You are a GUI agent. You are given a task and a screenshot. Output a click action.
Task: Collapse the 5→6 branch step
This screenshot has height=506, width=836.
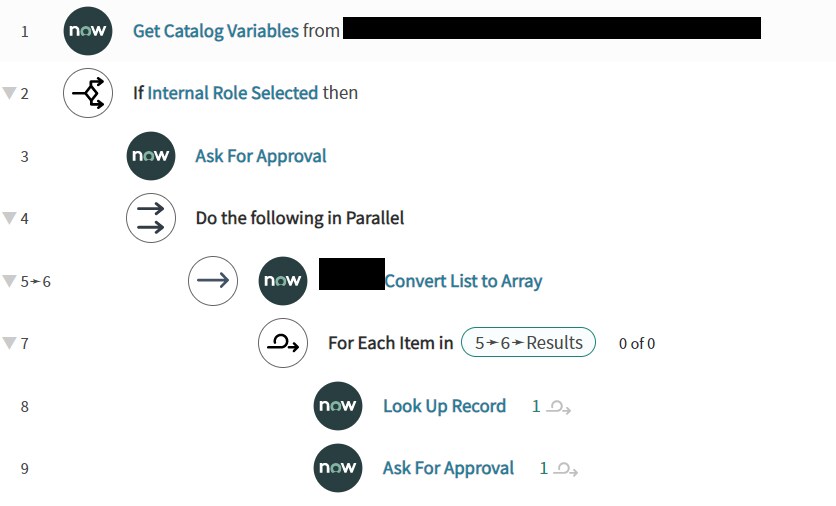9,280
